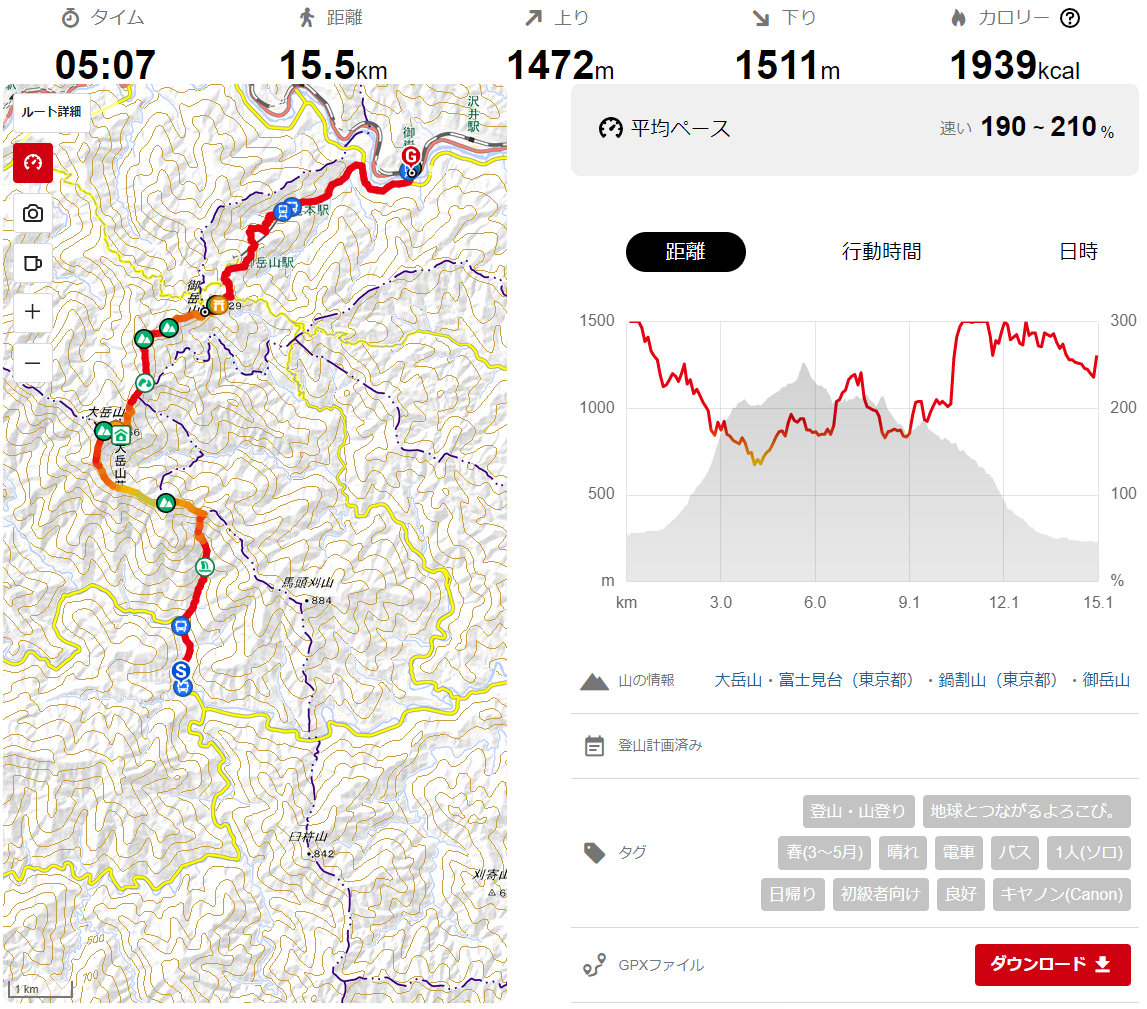Screen dimensions: 1147x1009
Task: Click the rest break cup icon on map
Action: (x=33, y=263)
